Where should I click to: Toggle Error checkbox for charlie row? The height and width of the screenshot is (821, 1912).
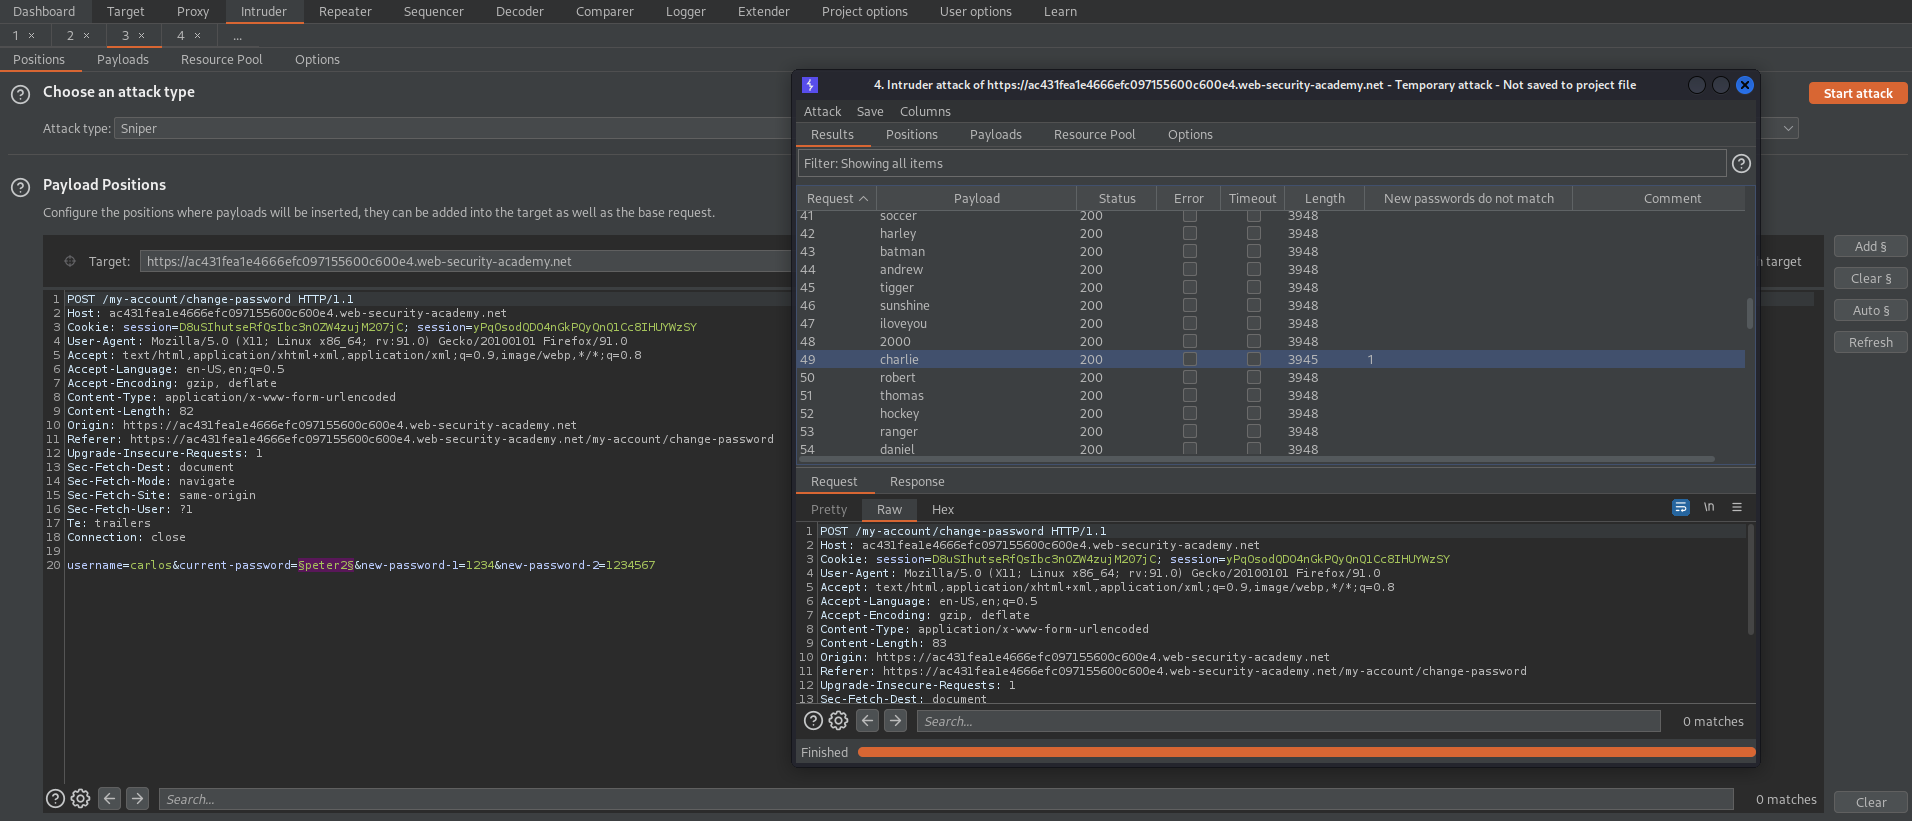pyautogui.click(x=1189, y=359)
